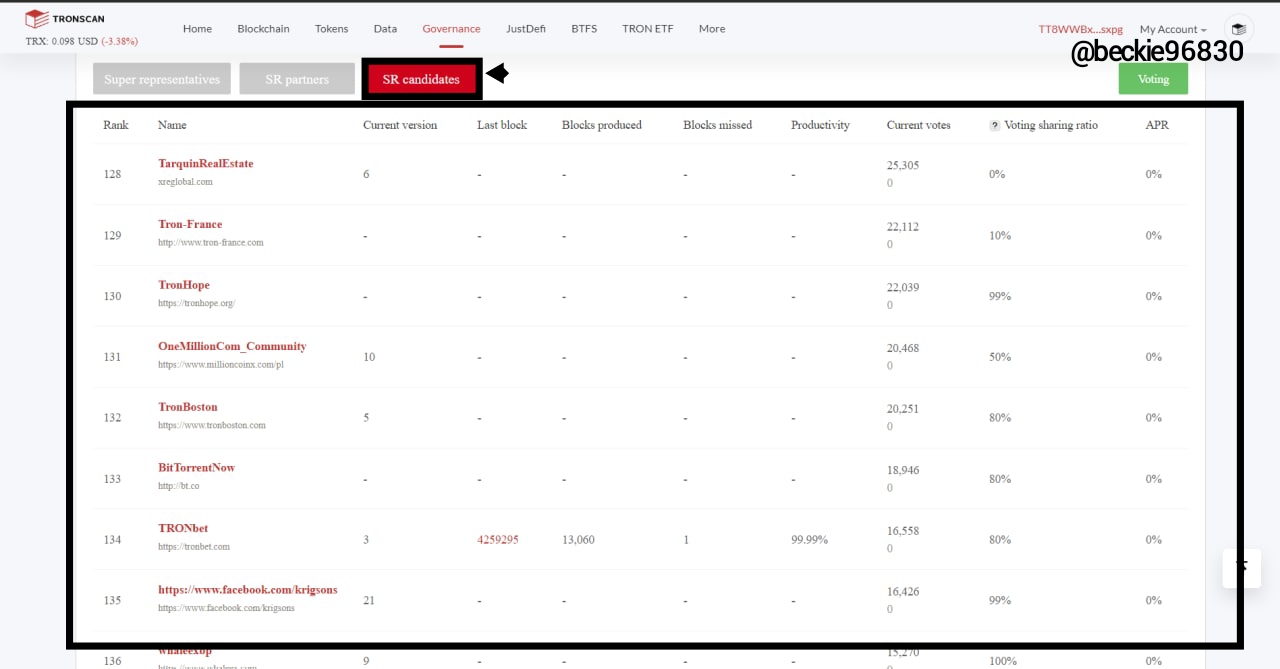Click rank number 131
The width and height of the screenshot is (1280, 669).
[112, 357]
